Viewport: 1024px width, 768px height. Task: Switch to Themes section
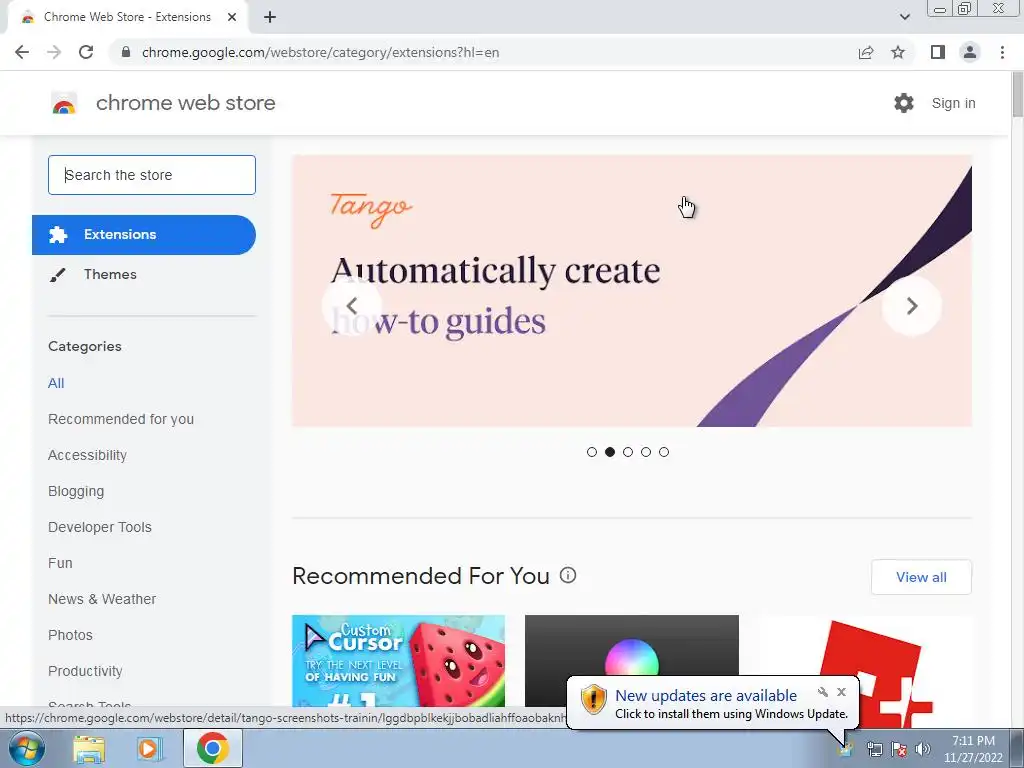pos(110,274)
